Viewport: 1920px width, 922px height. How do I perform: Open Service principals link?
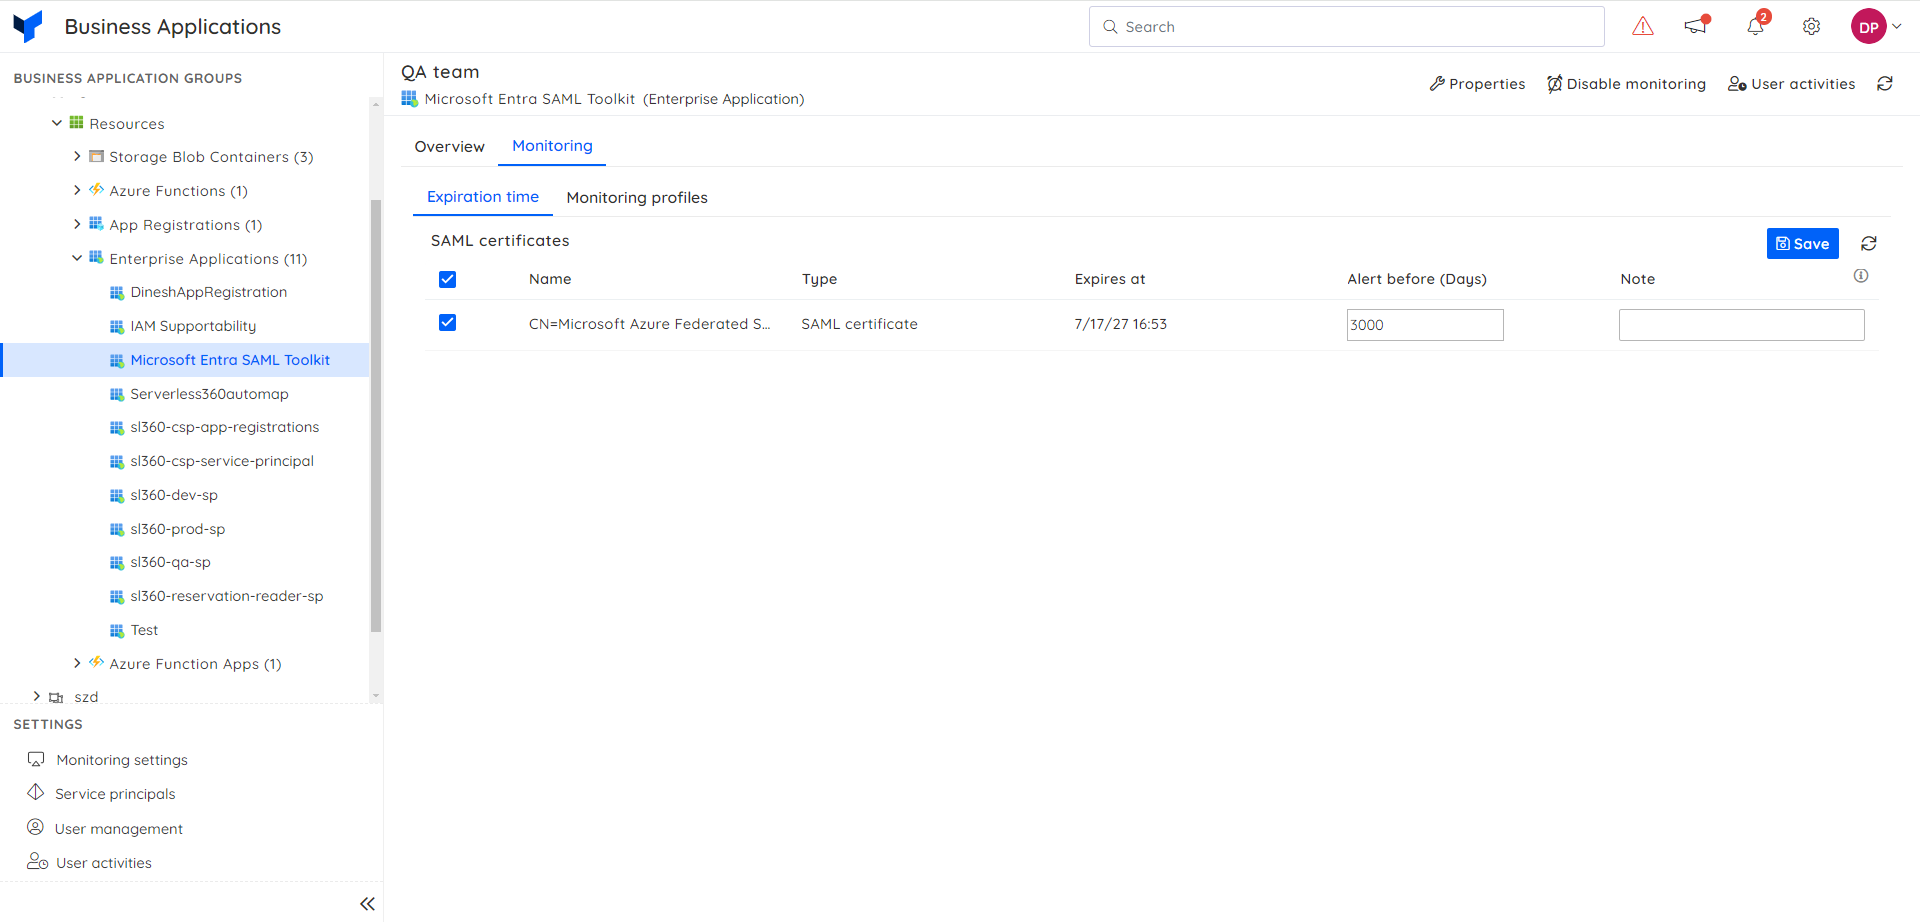[x=115, y=794]
